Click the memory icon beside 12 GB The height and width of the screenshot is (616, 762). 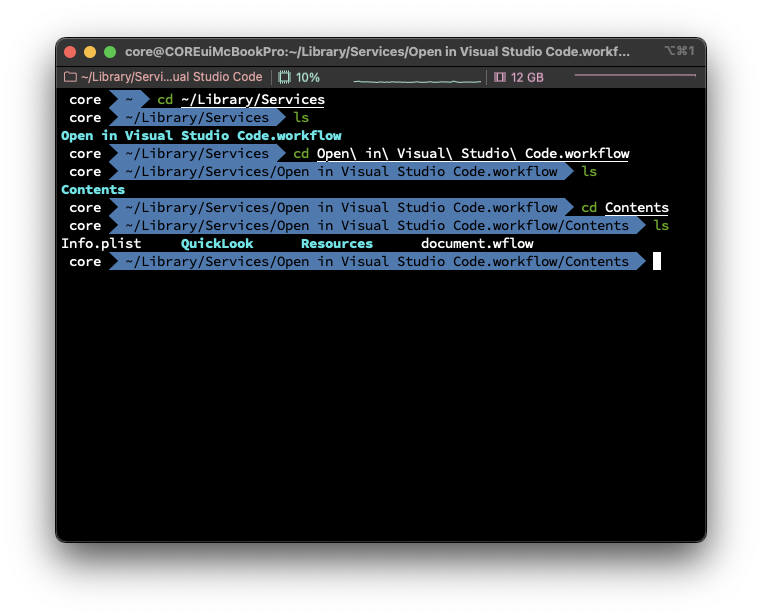tap(500, 77)
